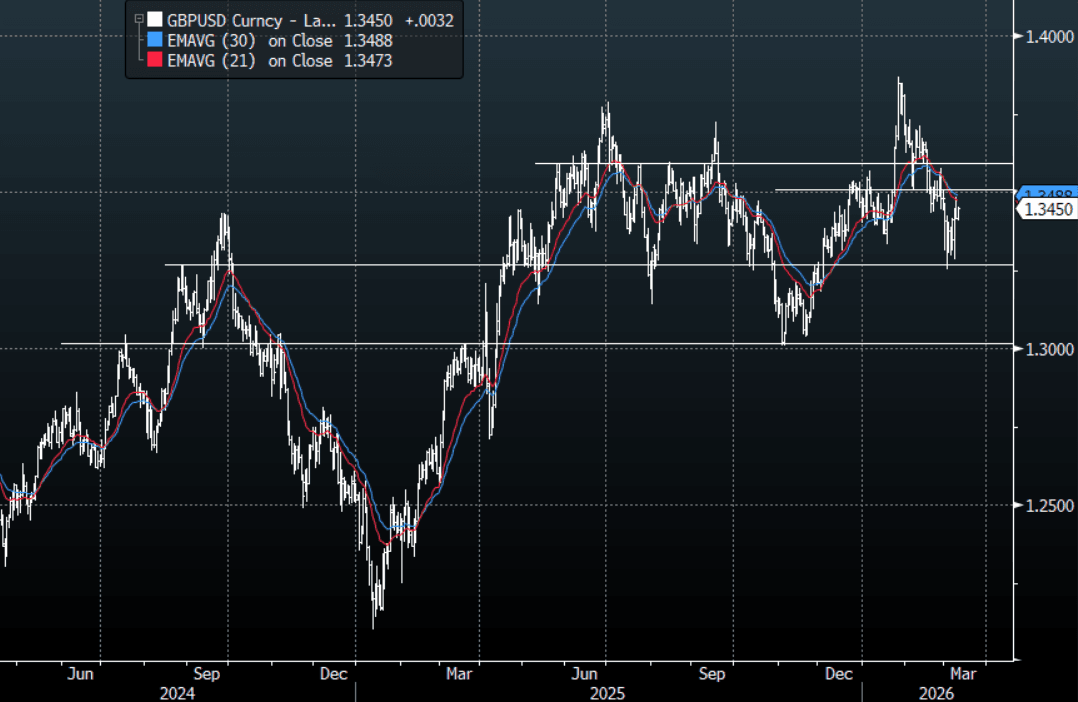Image resolution: width=1078 pixels, height=702 pixels.
Task: Click the 1.2500 price axis label
Action: [x=1049, y=506]
